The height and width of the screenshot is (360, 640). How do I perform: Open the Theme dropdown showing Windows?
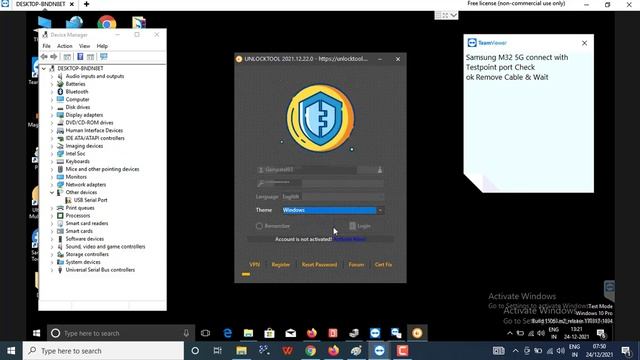[333, 210]
